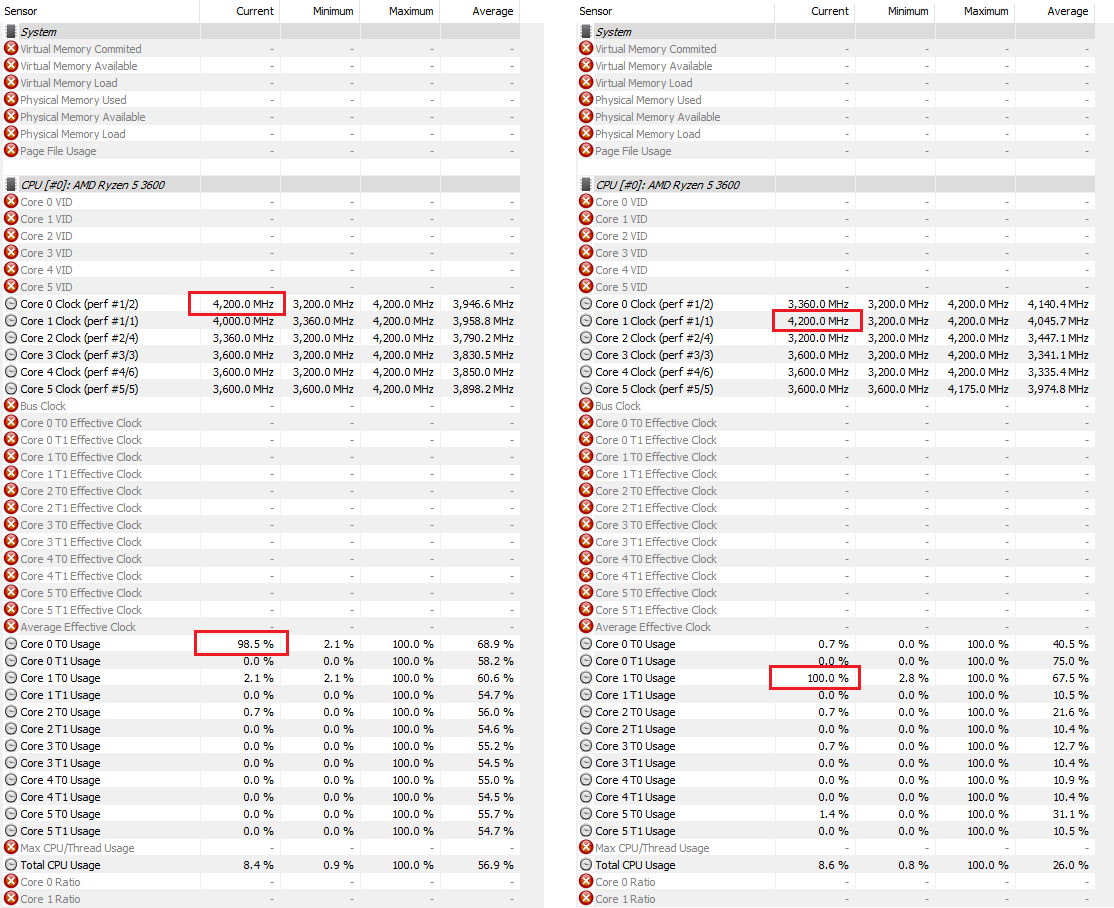The height and width of the screenshot is (908, 1114).
Task: Click the red X icon beside Virtual Memory Commited in left panel
Action: click(x=11, y=49)
